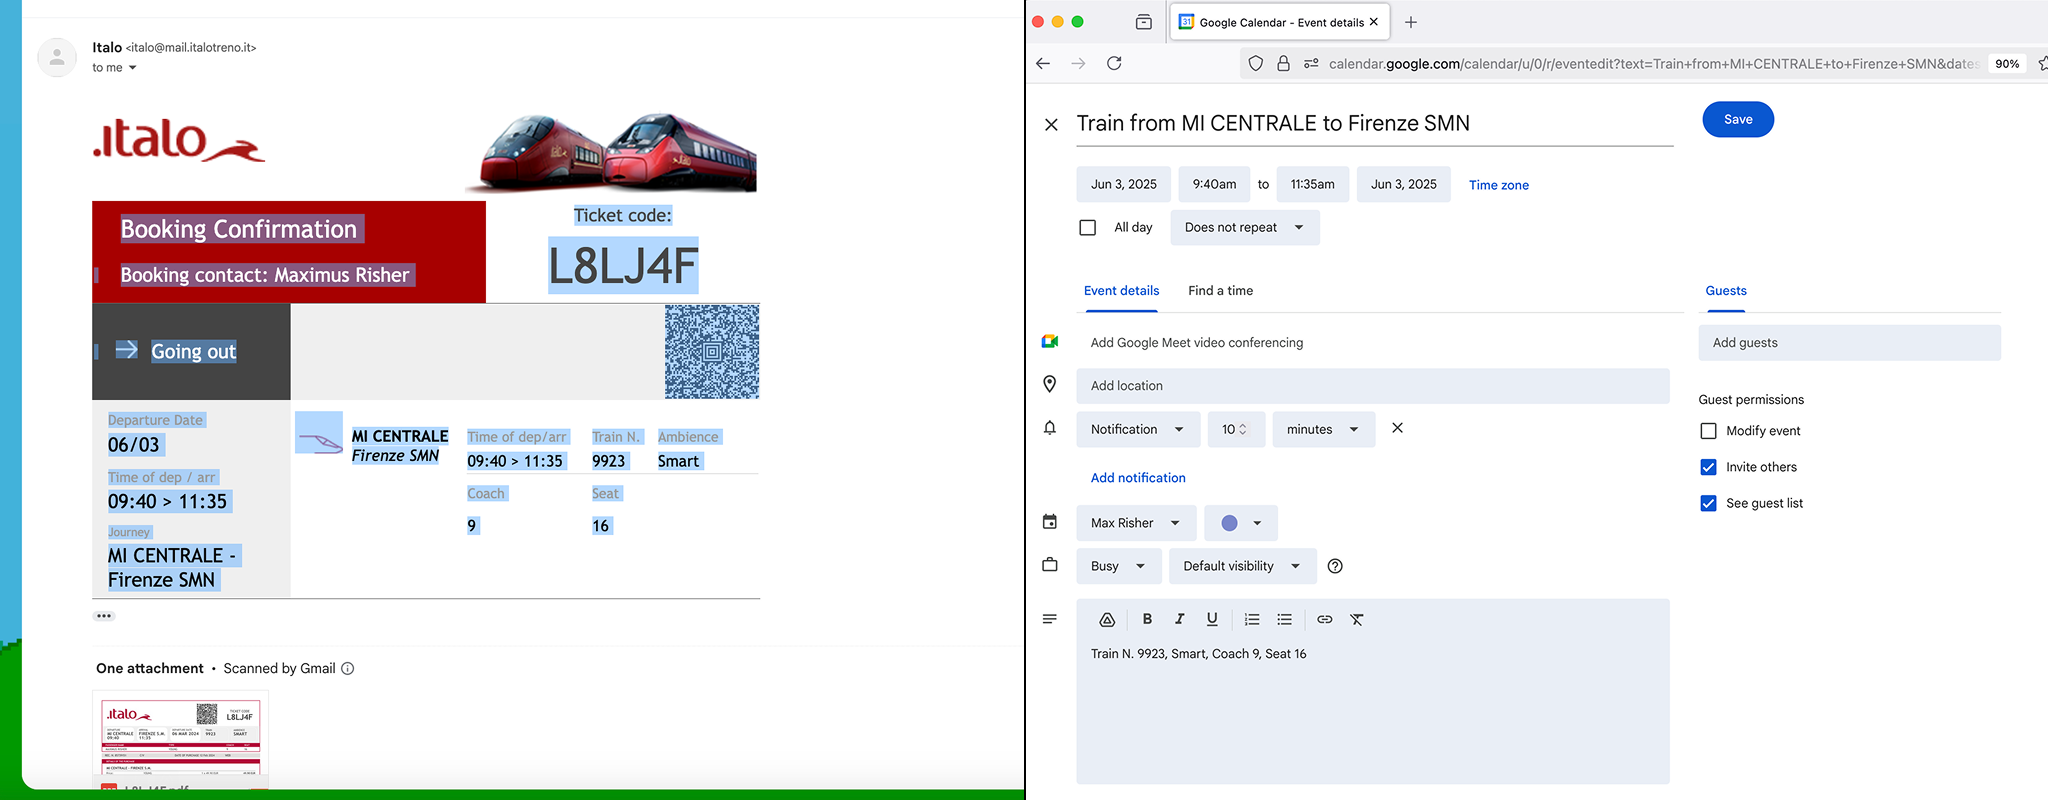Open the Busy availability dropdown
2048x800 pixels.
(x=1119, y=566)
